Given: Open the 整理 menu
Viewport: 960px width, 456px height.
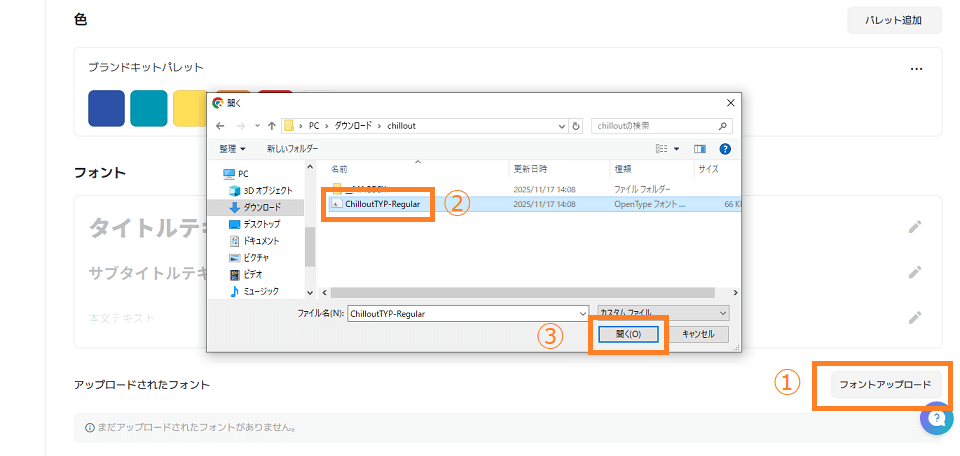Looking at the screenshot, I should coord(233,149).
